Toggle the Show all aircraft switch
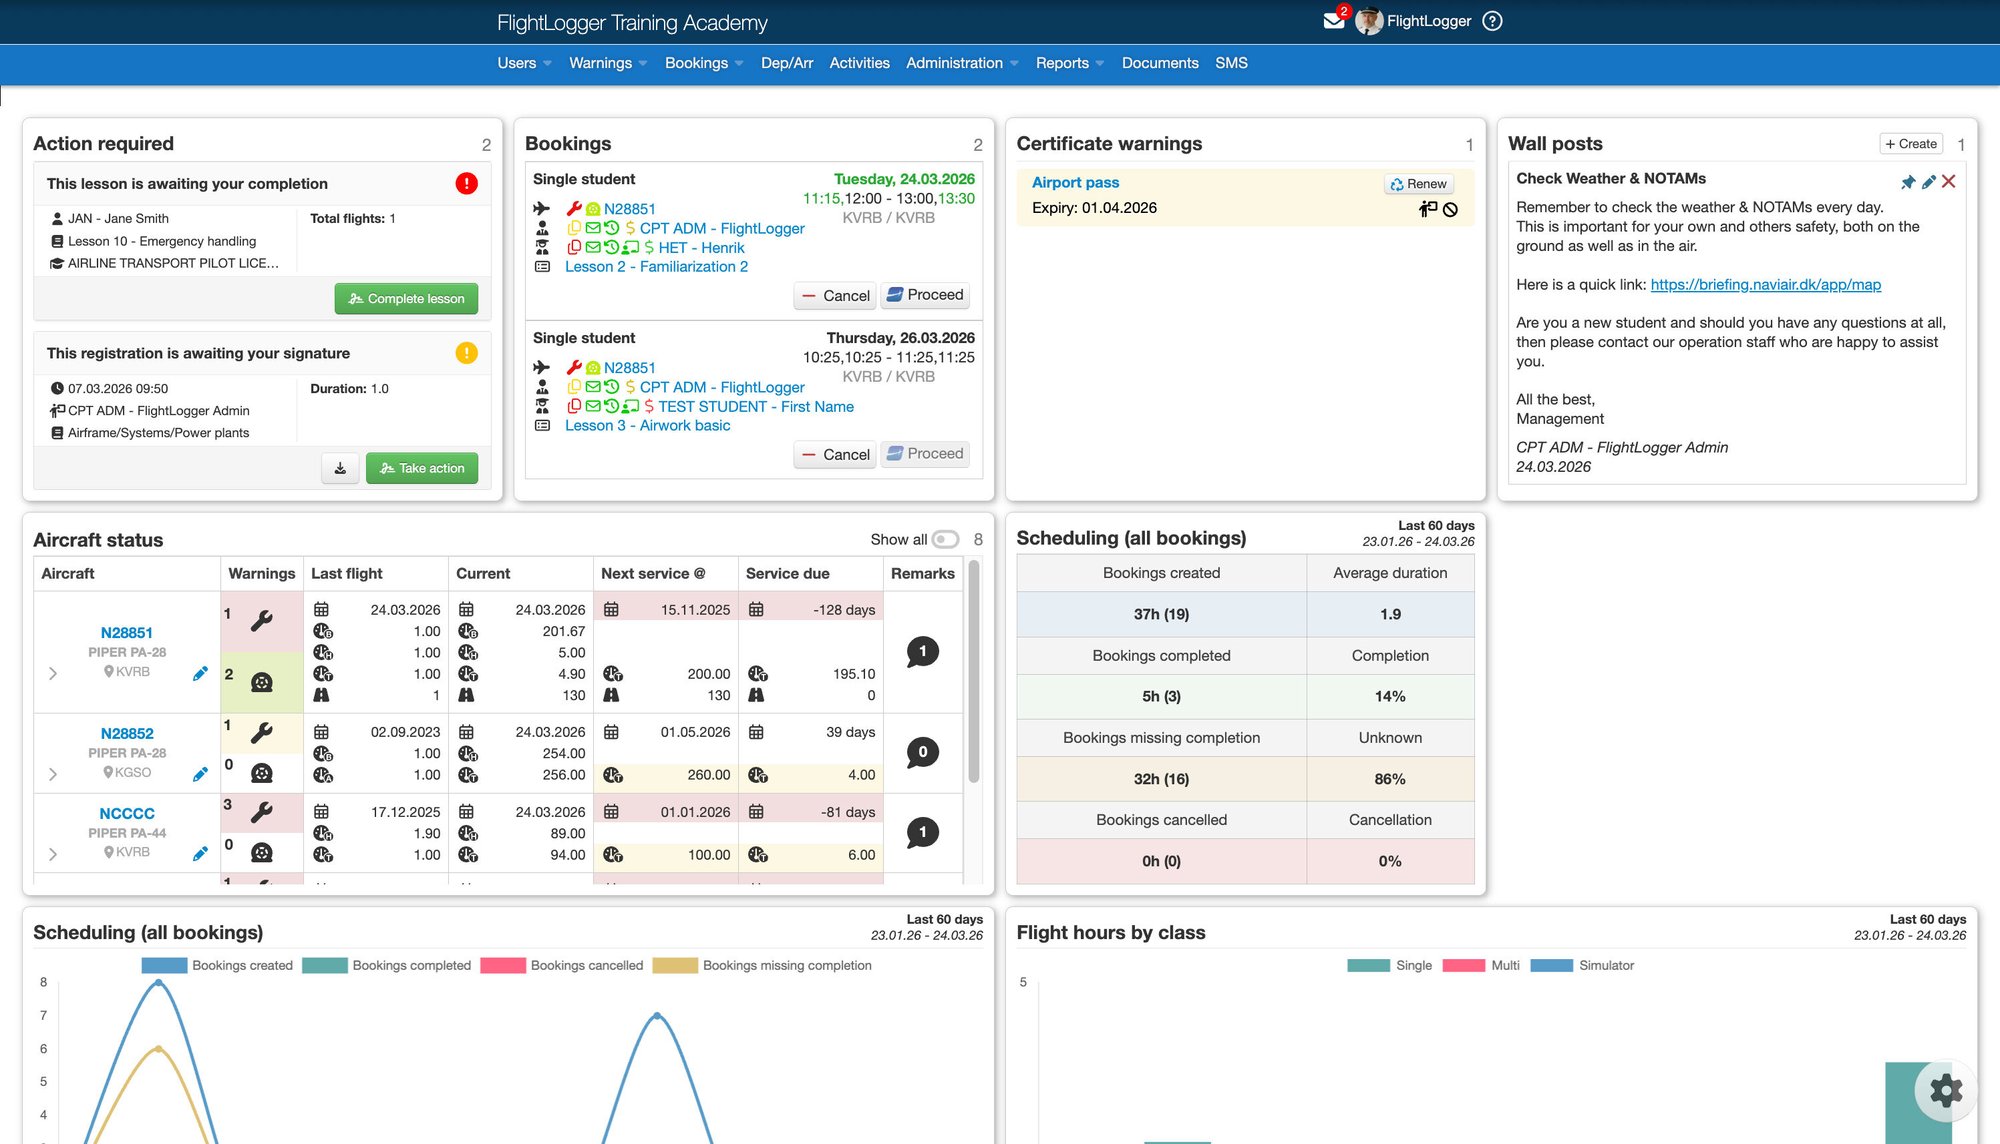Screen dimensions: 2000x1144 [945, 539]
